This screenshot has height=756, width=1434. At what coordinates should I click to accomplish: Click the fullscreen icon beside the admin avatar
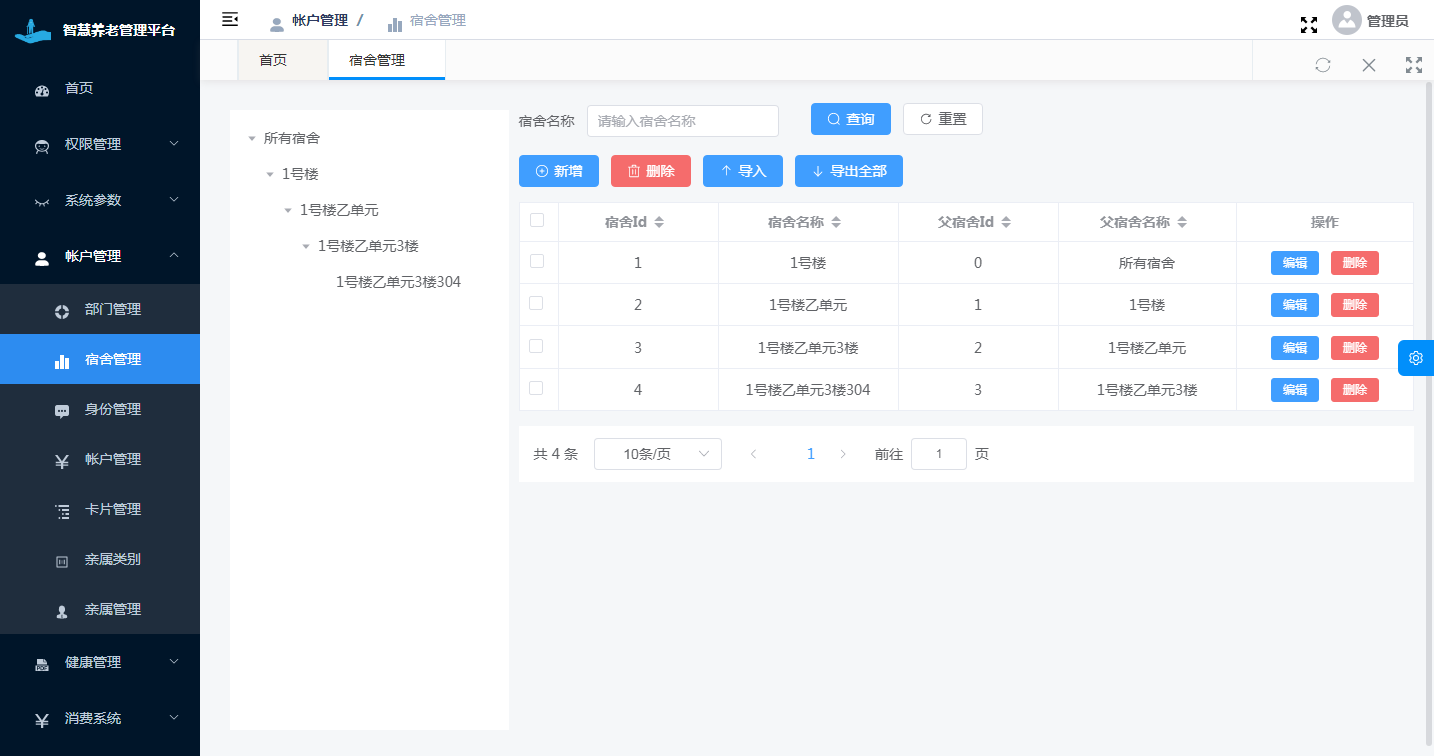(1308, 25)
